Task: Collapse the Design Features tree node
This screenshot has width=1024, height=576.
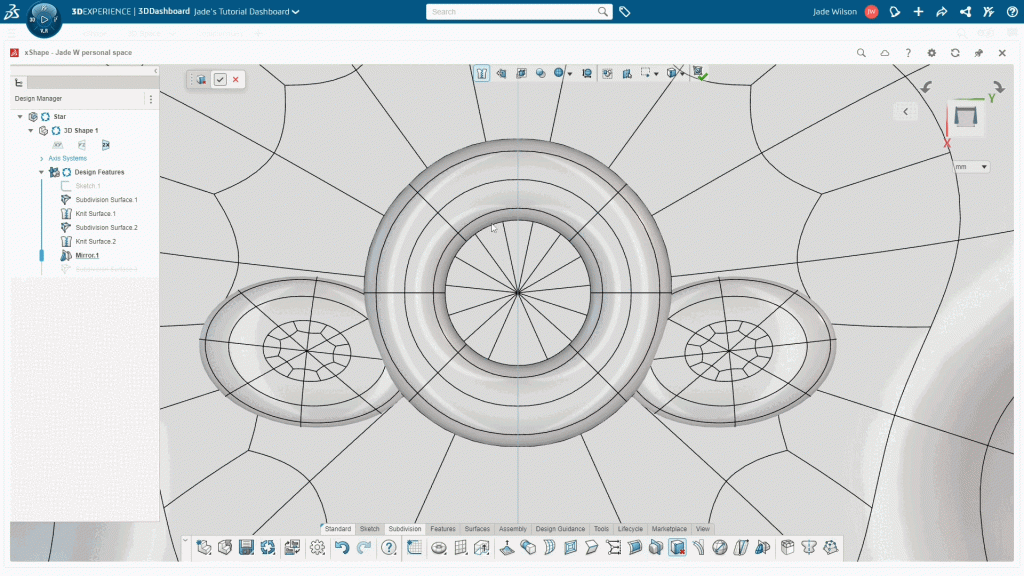Action: [x=41, y=172]
